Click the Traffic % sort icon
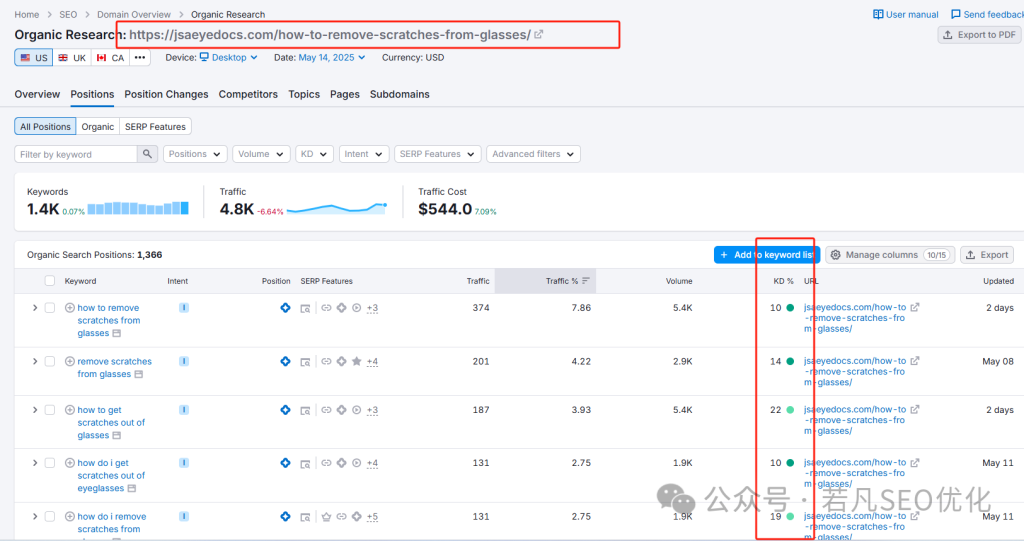Image resolution: width=1024 pixels, height=541 pixels. [586, 281]
